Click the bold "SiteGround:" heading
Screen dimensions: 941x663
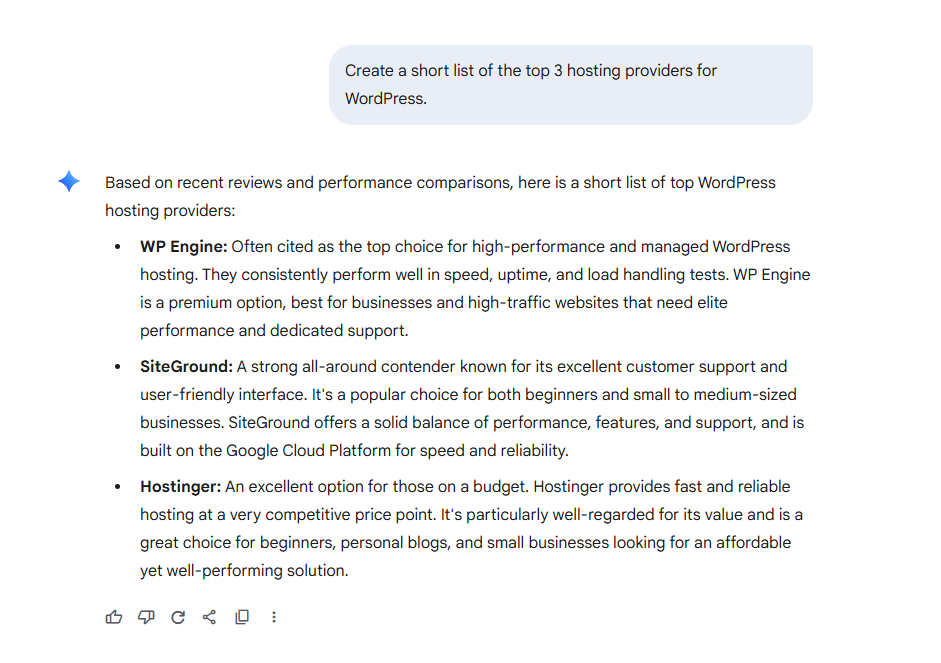(x=186, y=367)
